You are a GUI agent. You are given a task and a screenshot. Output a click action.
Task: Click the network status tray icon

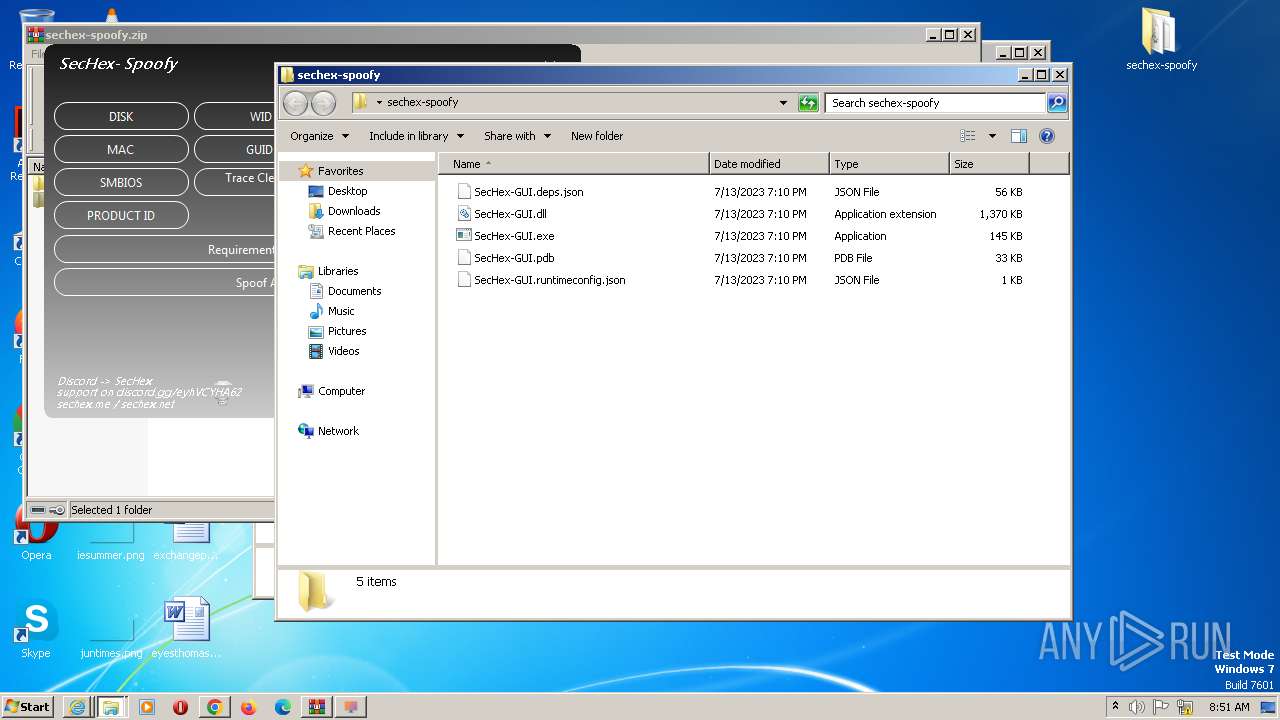point(1186,707)
